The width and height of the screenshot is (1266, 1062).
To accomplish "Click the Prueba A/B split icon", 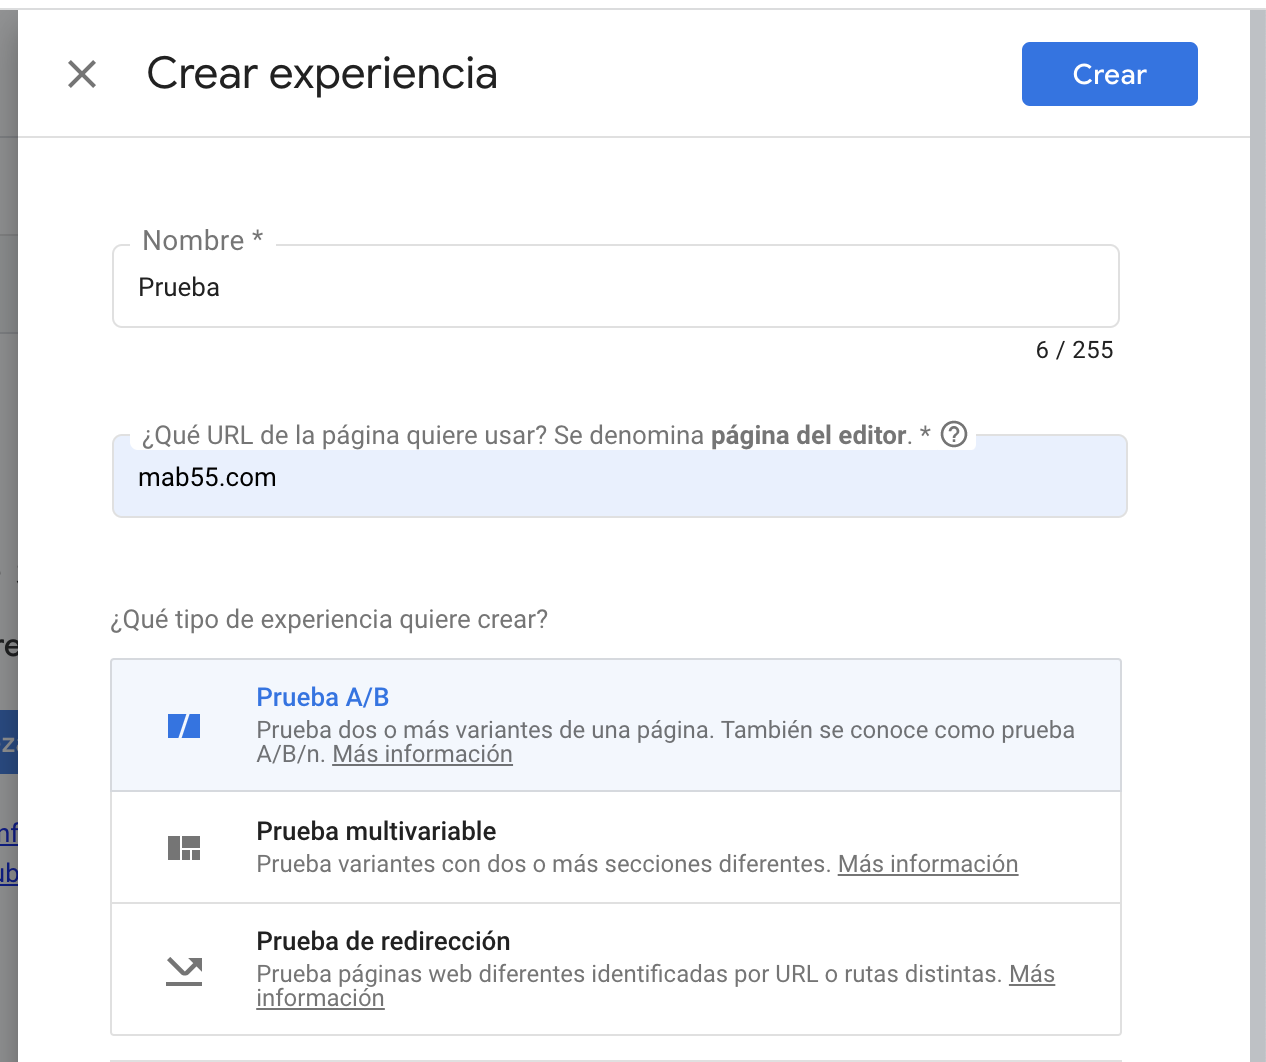I will tap(184, 726).
